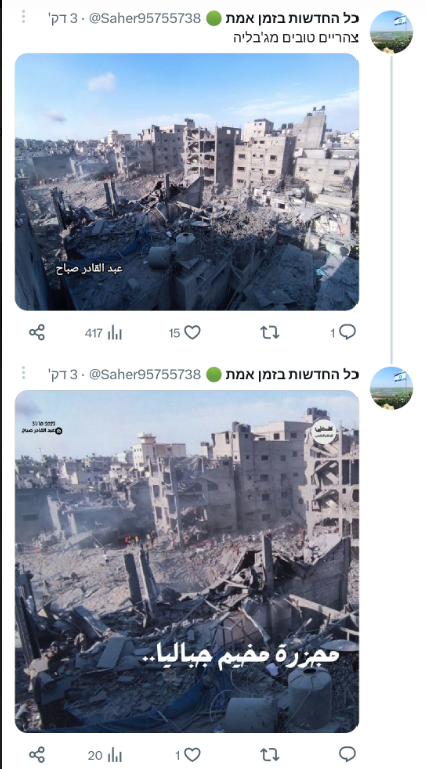Viewport: 426px width, 769px height.
Task: Open more options menu on first tweet
Action: [23, 17]
